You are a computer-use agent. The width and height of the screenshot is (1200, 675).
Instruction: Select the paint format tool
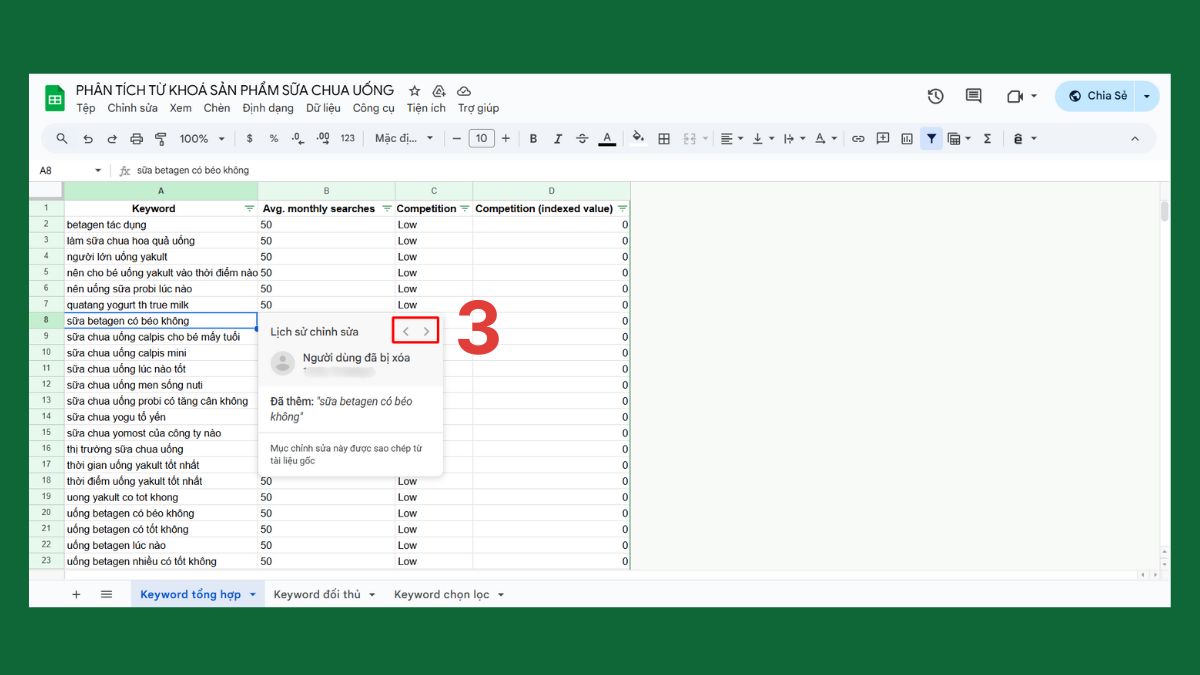click(160, 139)
